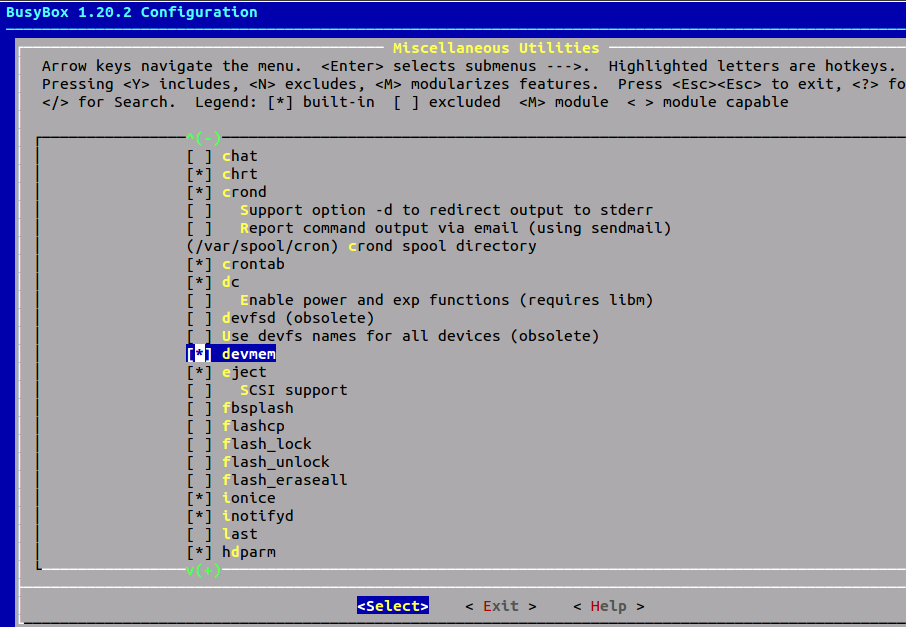Click the BusyBox 1.20.2 Configuration header
This screenshot has width=906, height=627.
132,12
